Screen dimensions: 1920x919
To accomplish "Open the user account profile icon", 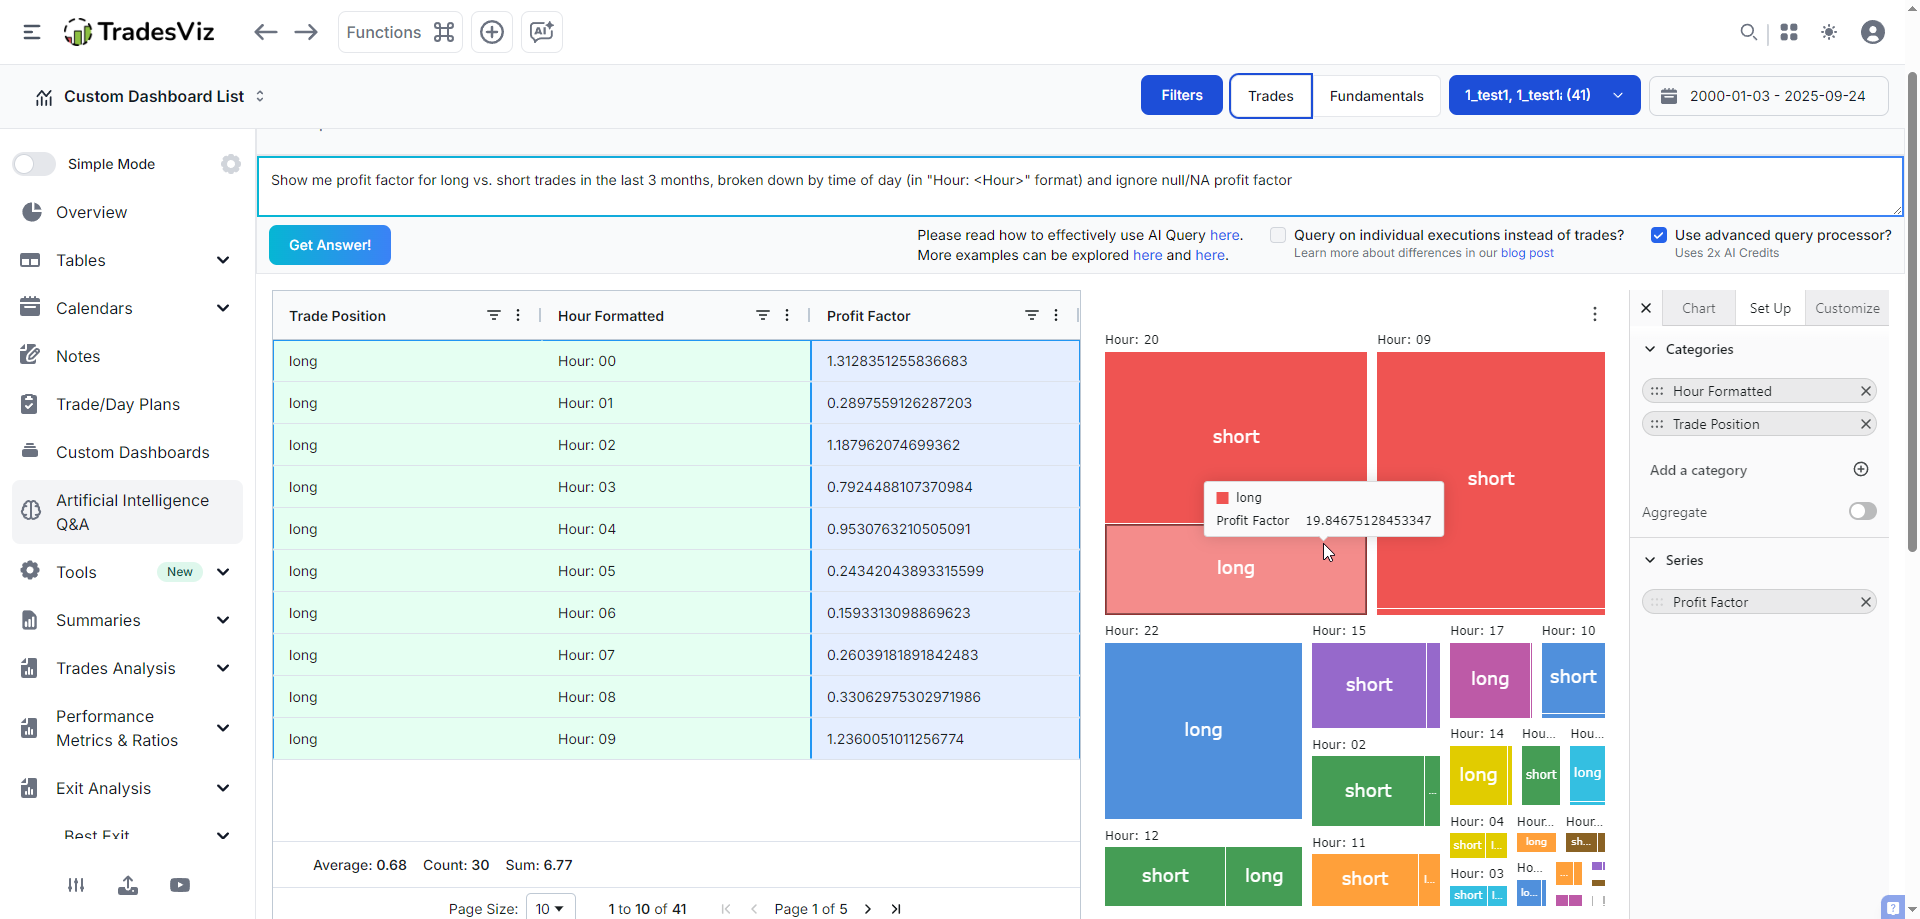I will [x=1873, y=32].
